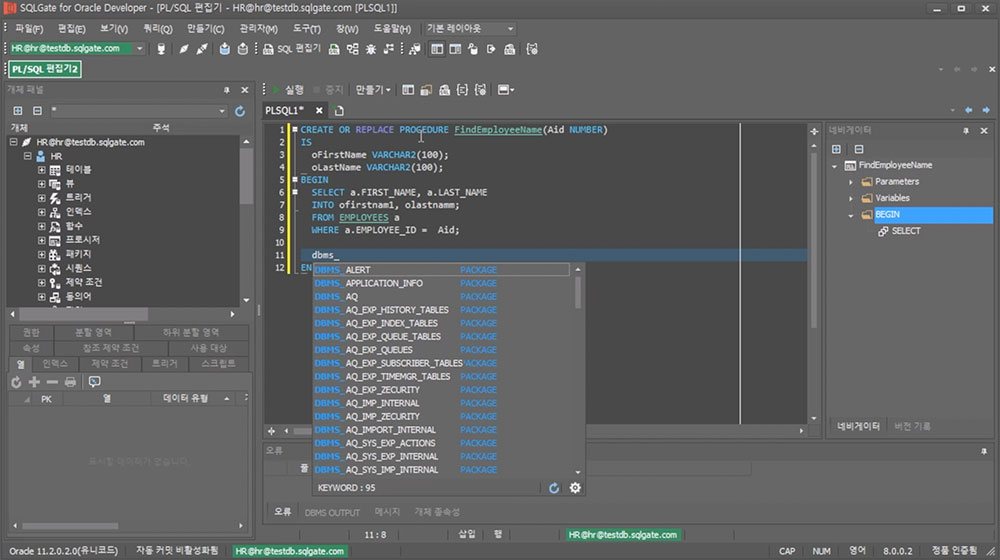Click the new tab document icon beside PLSQL1
Image resolution: width=1000 pixels, height=560 pixels.
click(x=339, y=110)
